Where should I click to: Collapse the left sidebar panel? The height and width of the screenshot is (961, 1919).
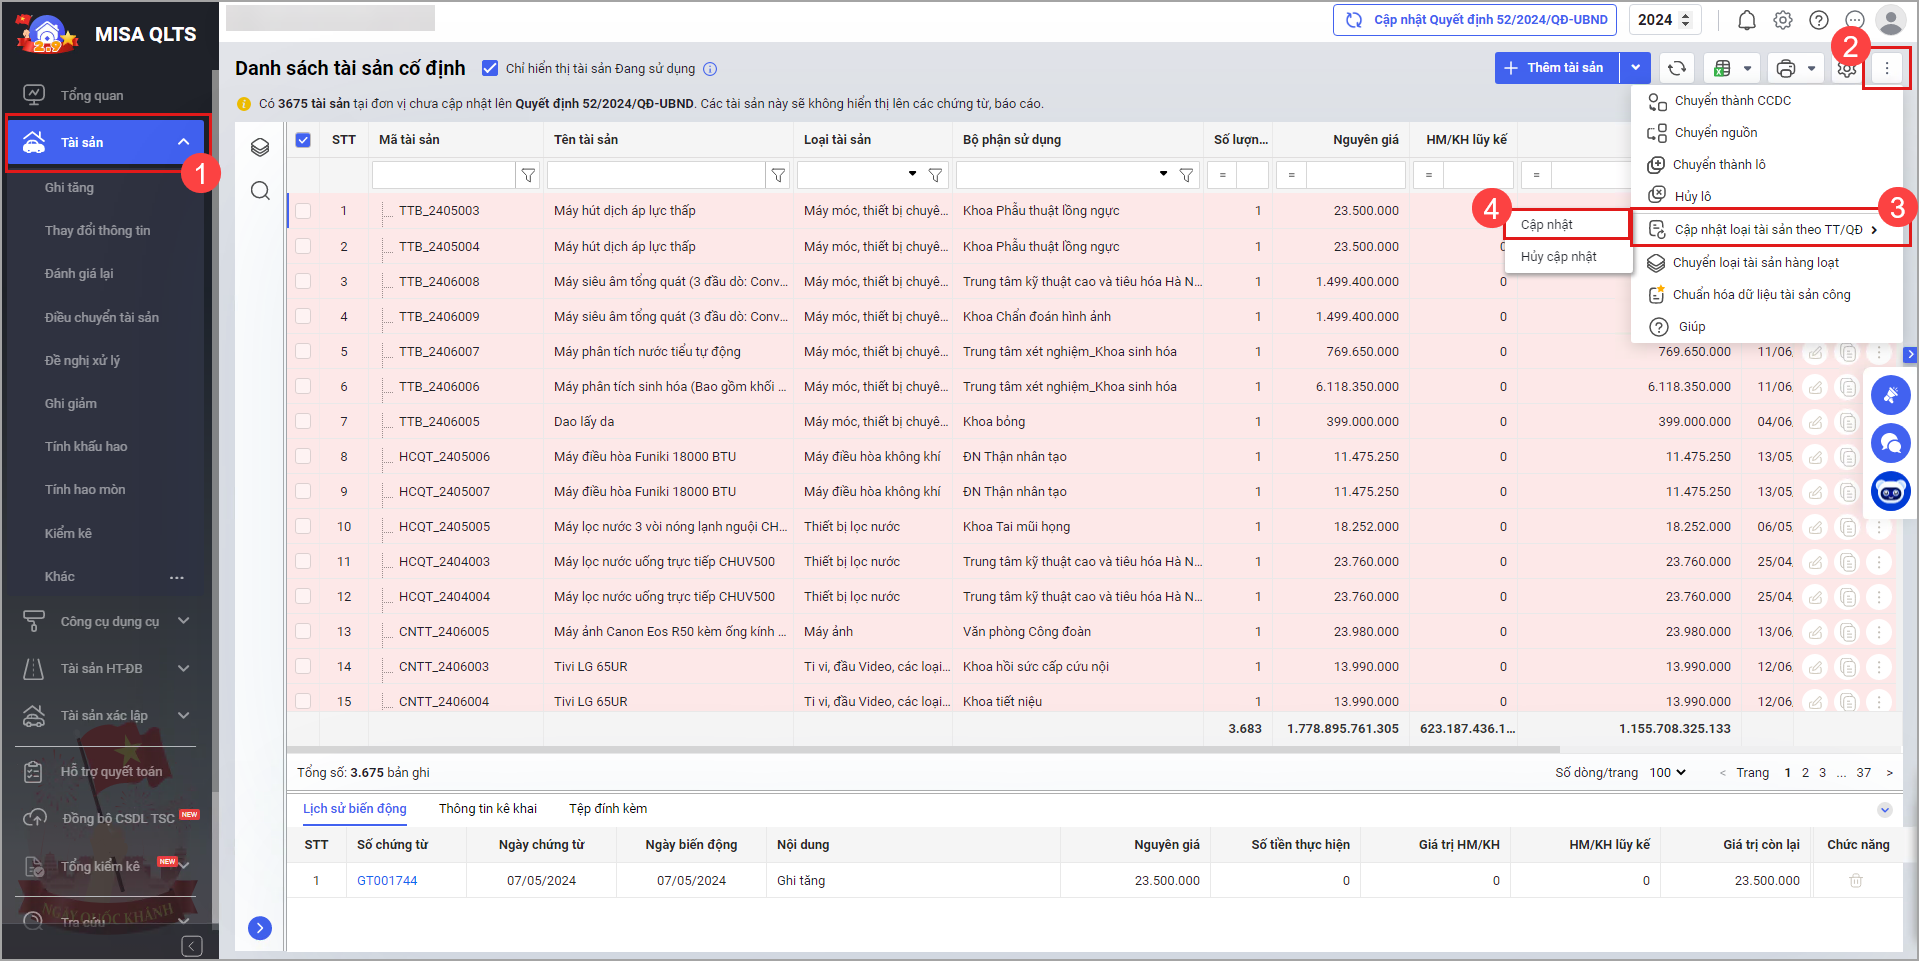[192, 945]
